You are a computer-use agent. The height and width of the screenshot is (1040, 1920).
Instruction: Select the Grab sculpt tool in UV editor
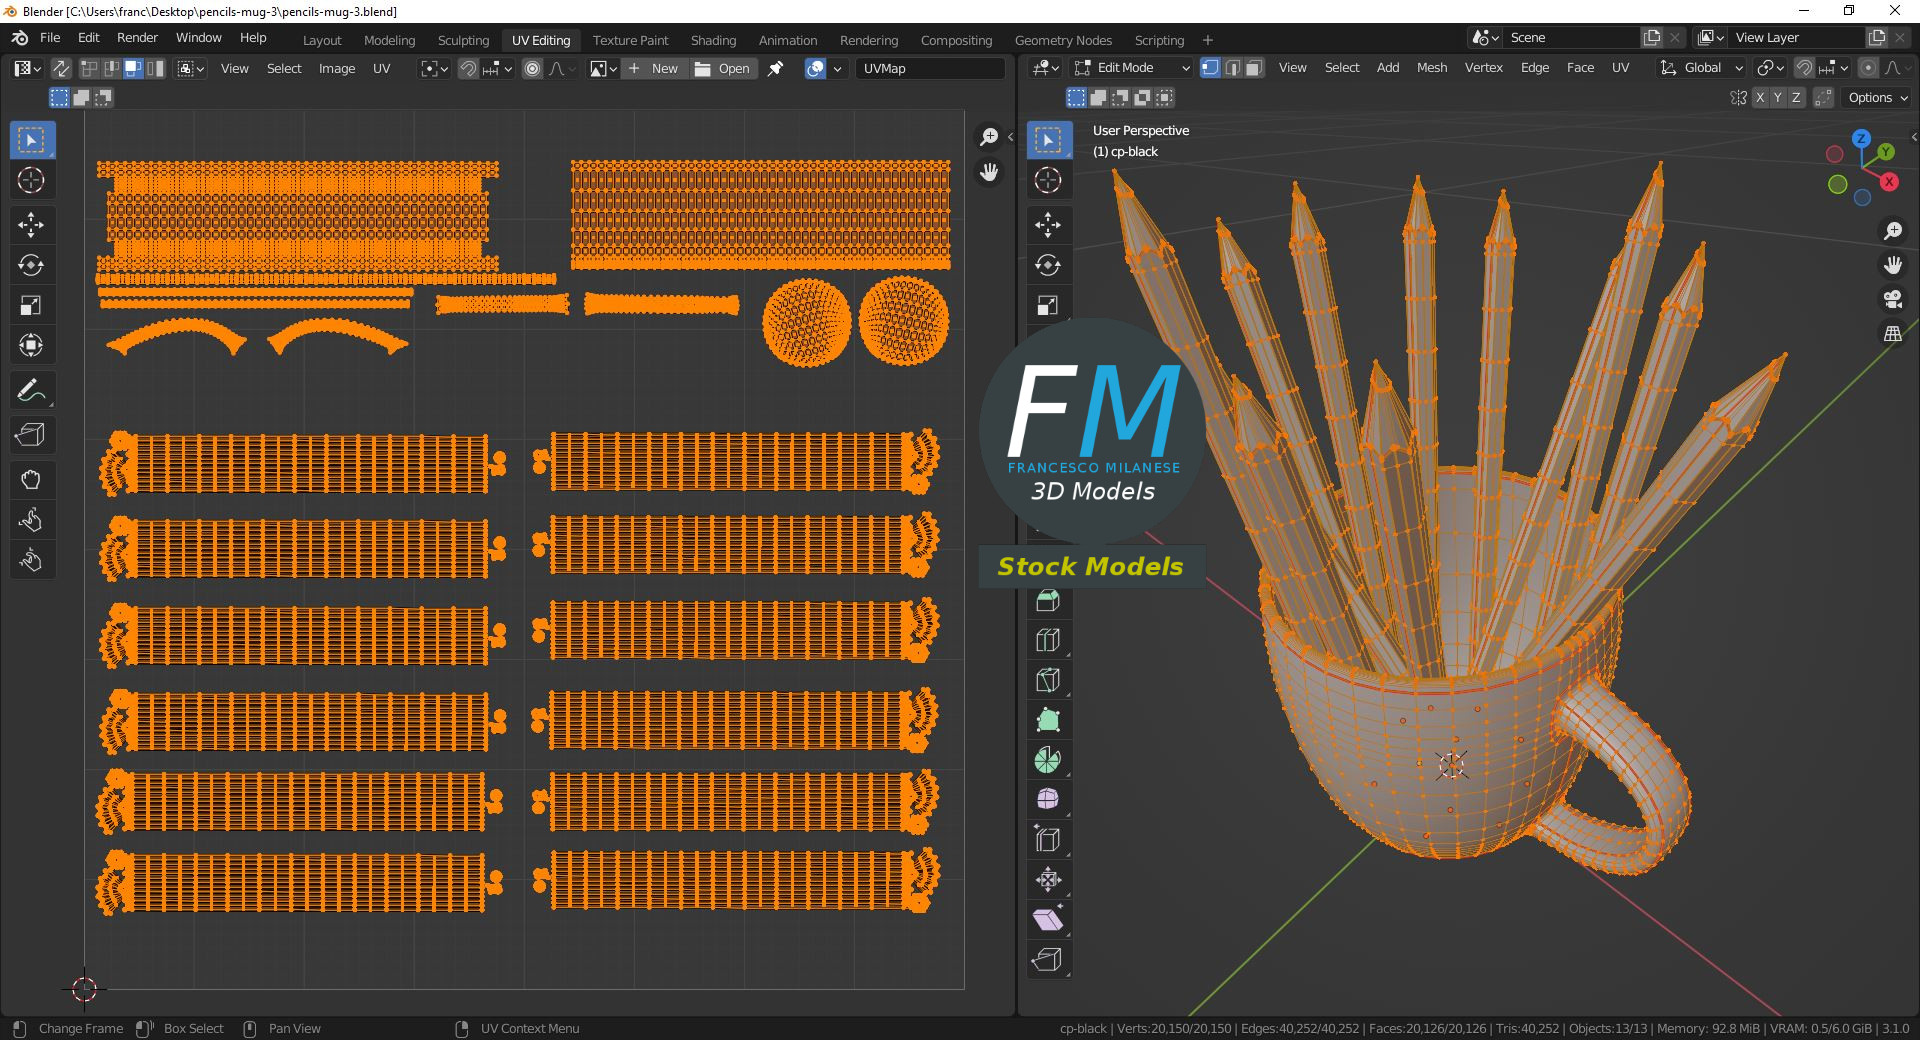coord(31,480)
